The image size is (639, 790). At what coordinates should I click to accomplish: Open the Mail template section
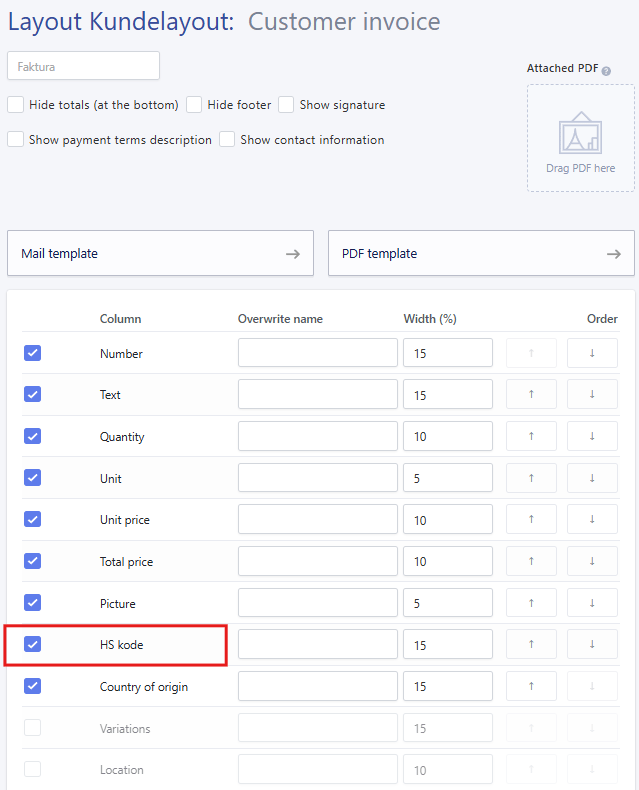[x=160, y=254]
